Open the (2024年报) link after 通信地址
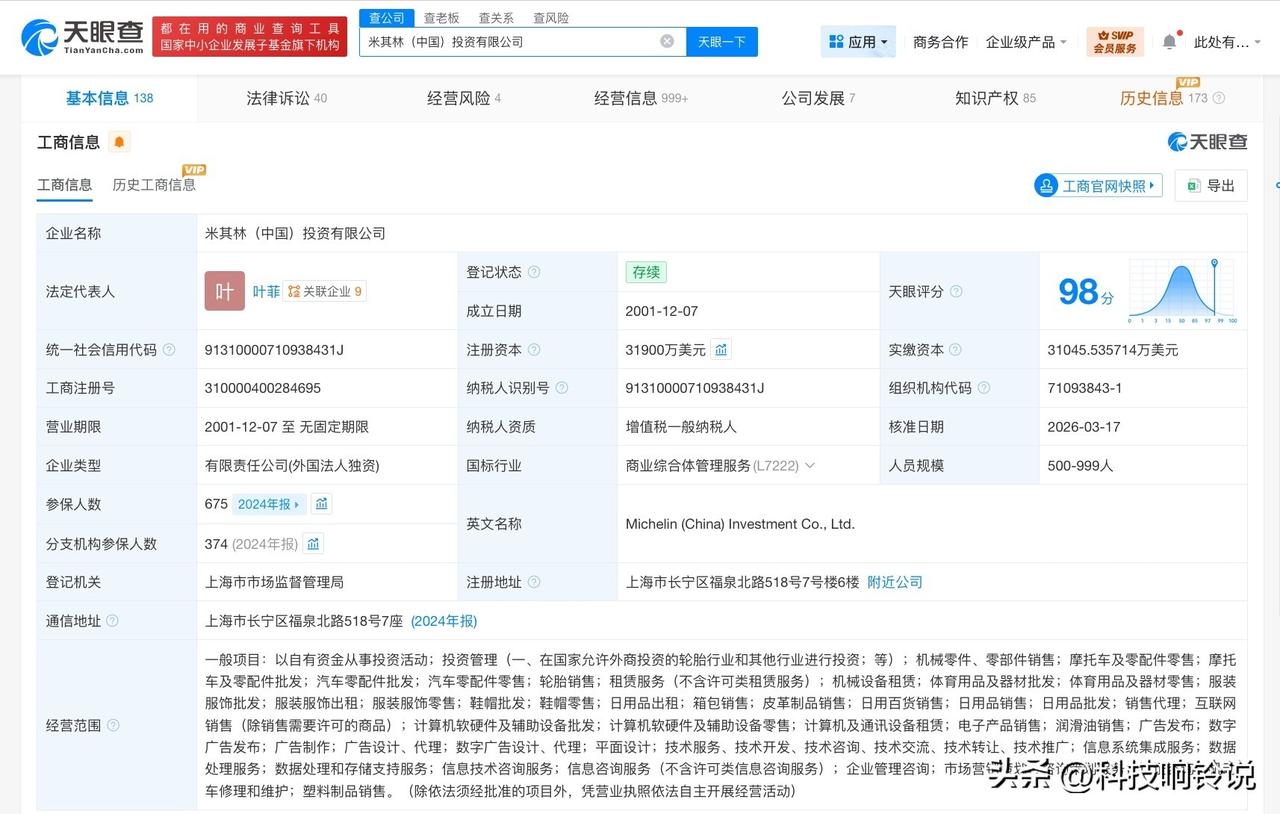Image resolution: width=1280 pixels, height=814 pixels. 444,621
